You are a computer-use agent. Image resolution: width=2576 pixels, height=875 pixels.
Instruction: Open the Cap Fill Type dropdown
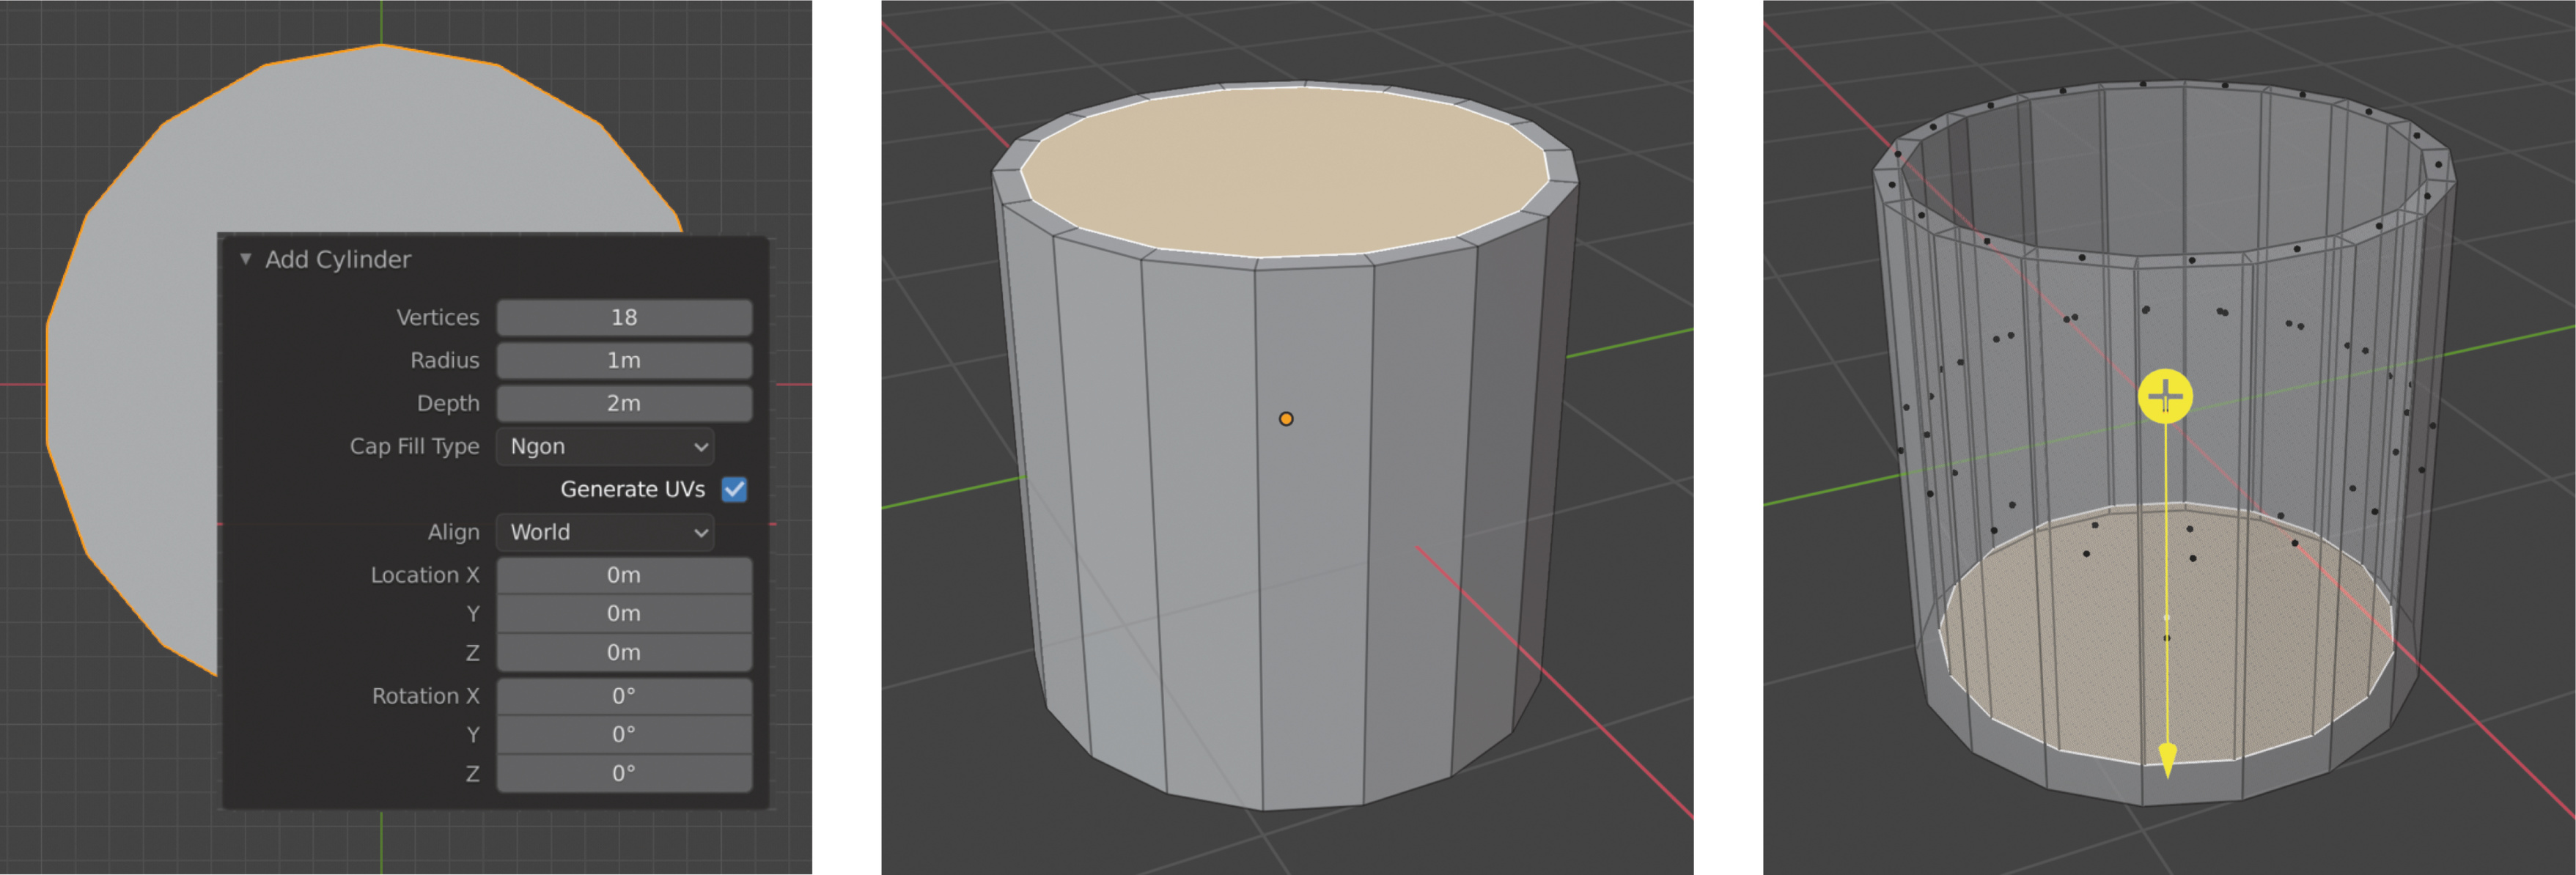(x=605, y=446)
